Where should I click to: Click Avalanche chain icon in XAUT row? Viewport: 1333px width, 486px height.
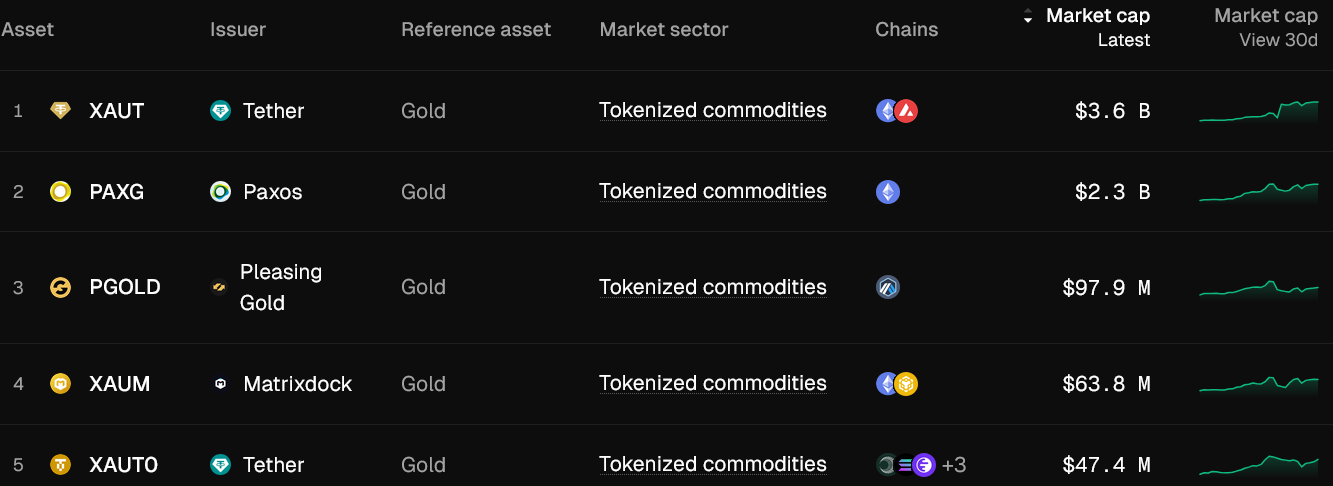[907, 111]
